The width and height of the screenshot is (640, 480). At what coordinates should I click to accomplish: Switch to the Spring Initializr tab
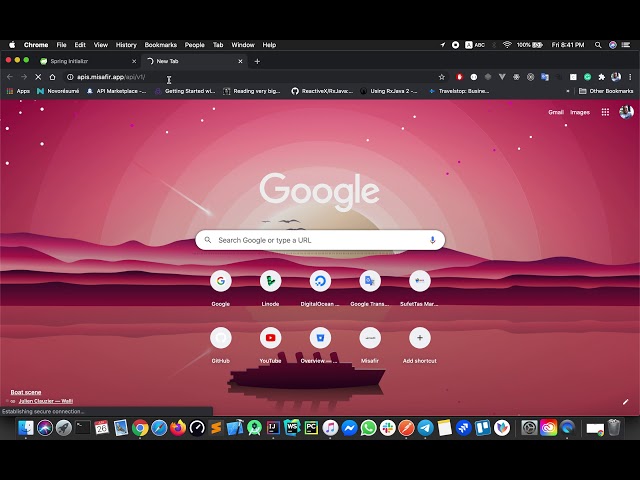88,61
